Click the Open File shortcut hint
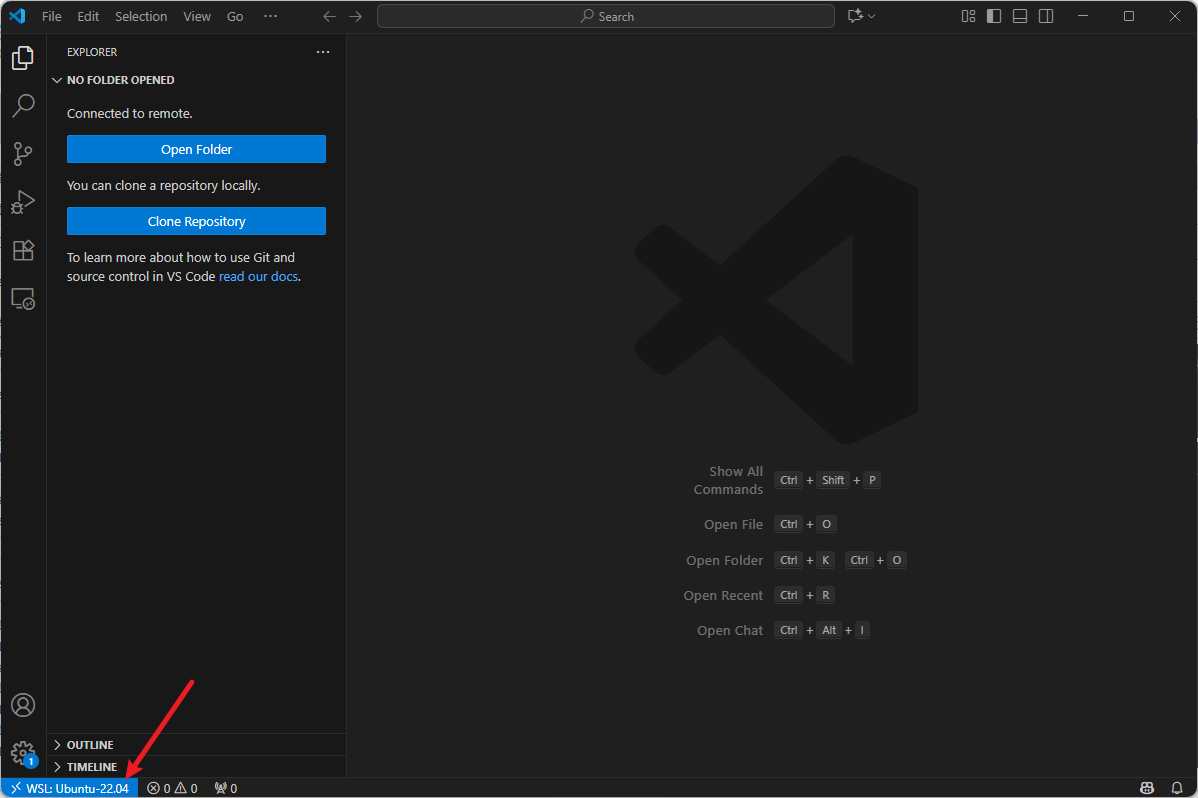1198x798 pixels. [x=770, y=524]
